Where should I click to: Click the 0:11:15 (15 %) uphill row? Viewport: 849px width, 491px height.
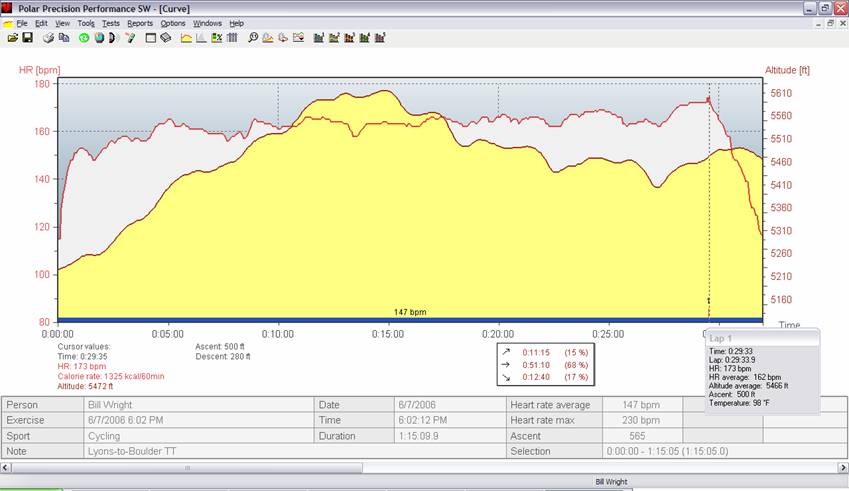tap(546, 352)
